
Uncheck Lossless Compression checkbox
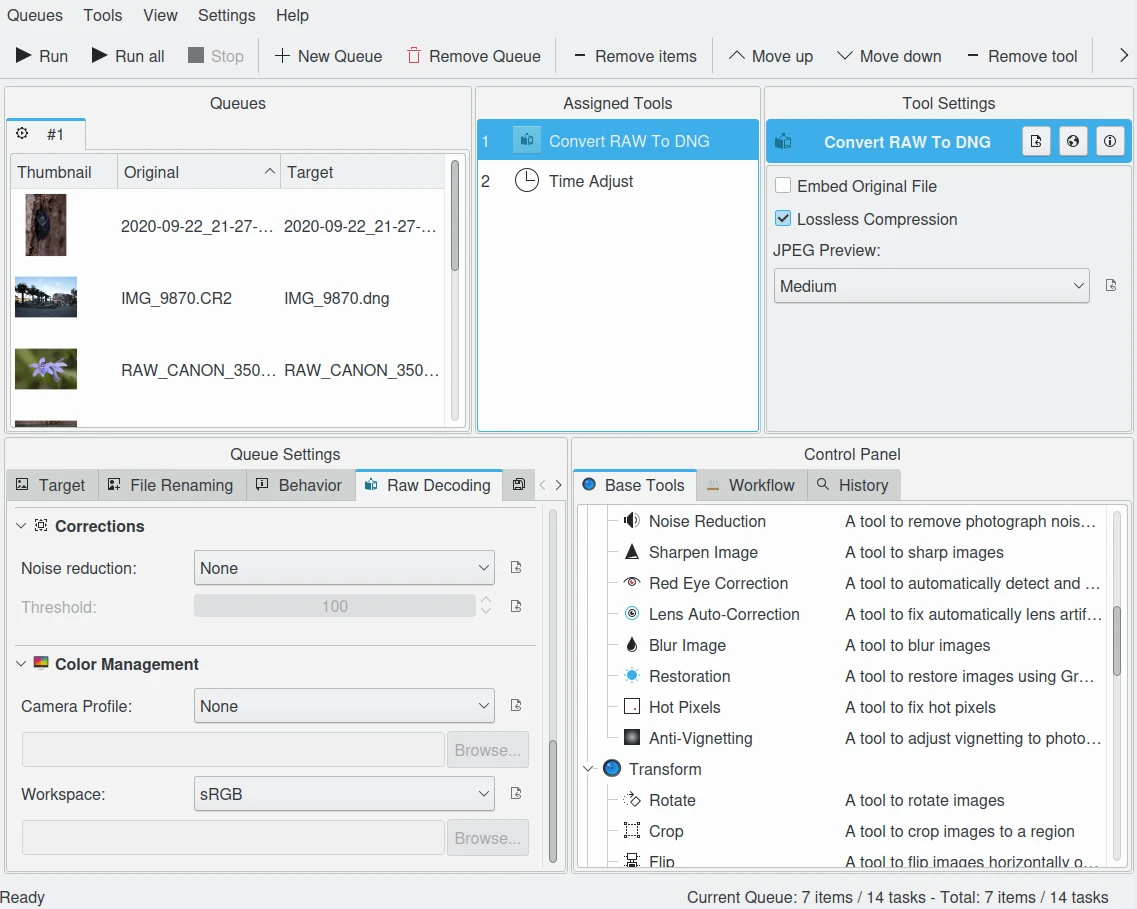pyautogui.click(x=783, y=219)
